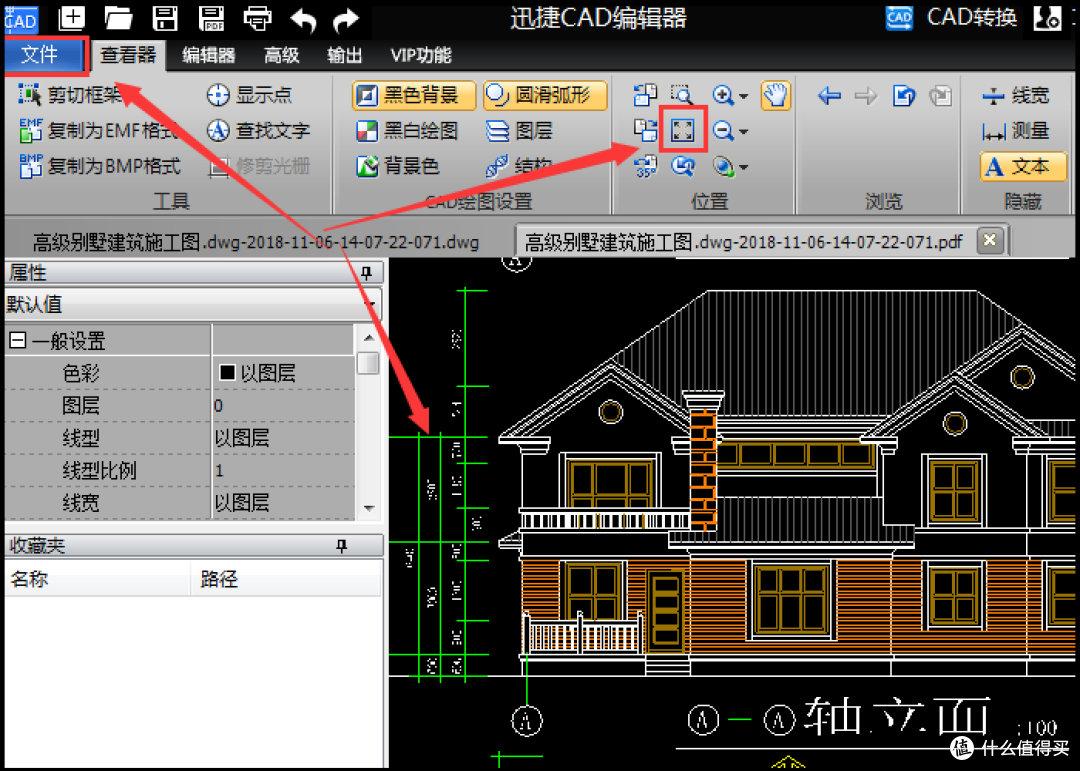Switch to the .dwg document tab
Image resolution: width=1080 pixels, height=771 pixels.
(256, 242)
